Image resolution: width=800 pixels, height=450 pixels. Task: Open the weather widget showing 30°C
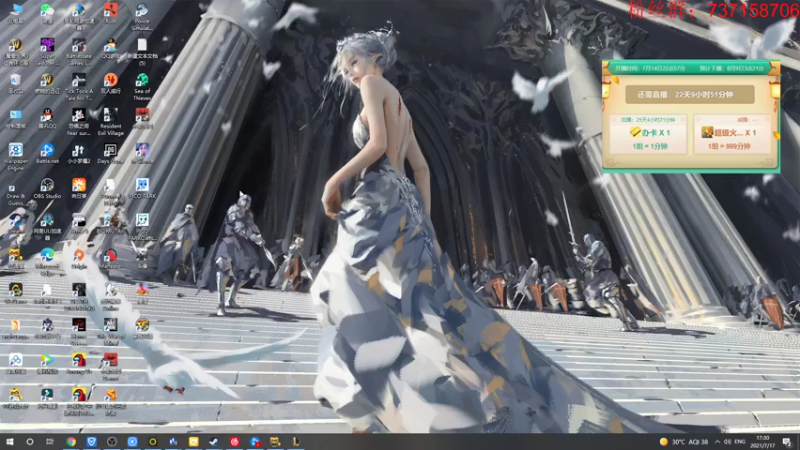coord(684,441)
